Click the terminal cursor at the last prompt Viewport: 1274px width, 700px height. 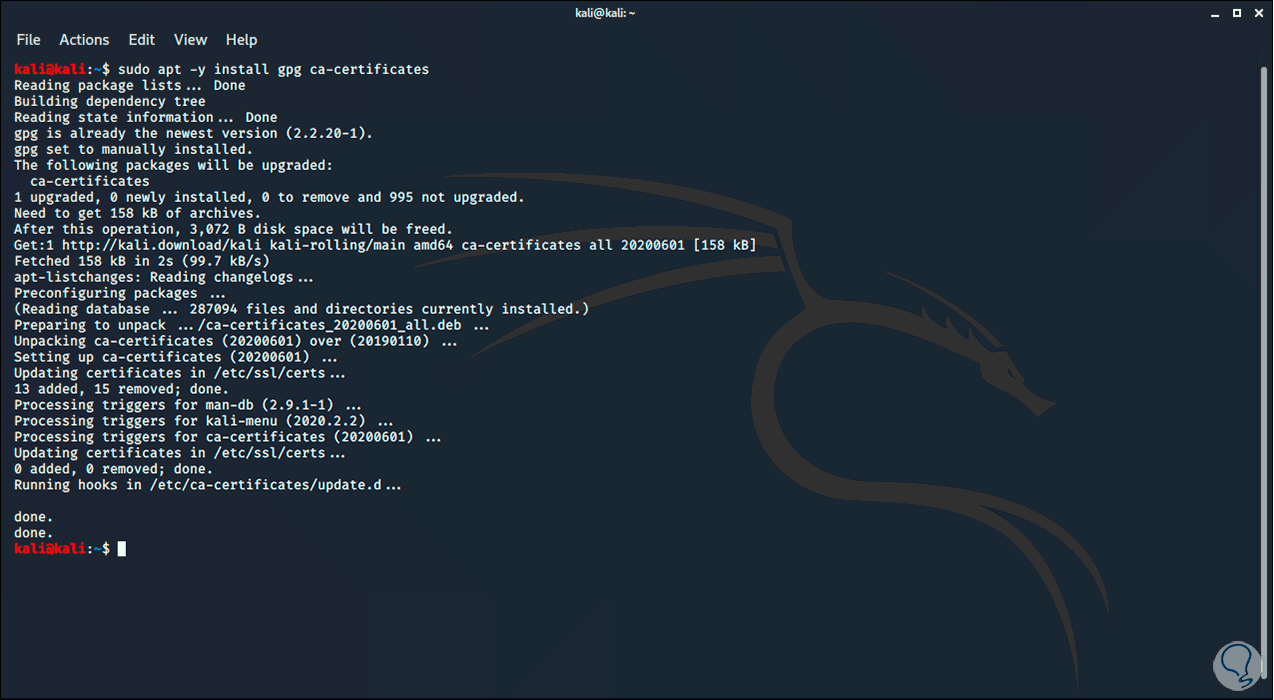122,549
